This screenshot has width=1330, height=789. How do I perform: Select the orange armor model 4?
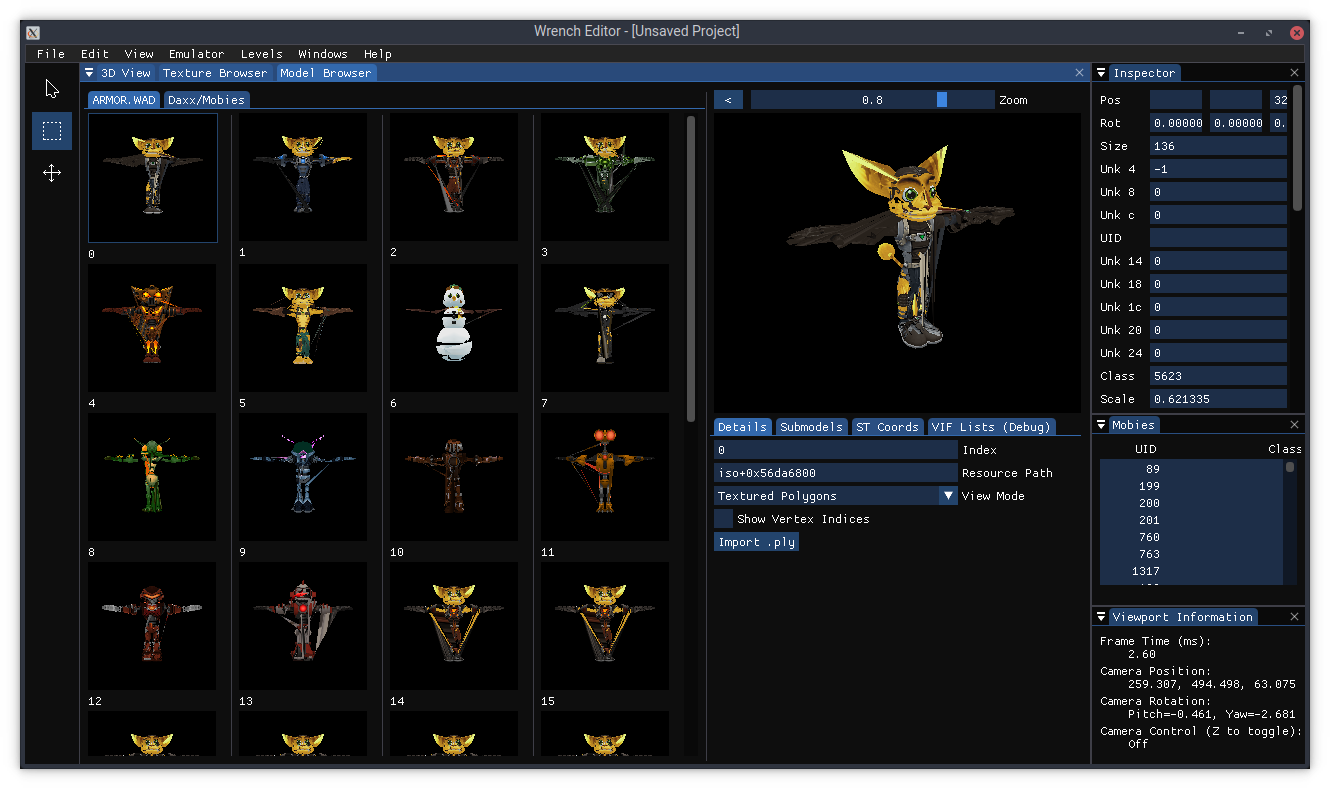152,327
